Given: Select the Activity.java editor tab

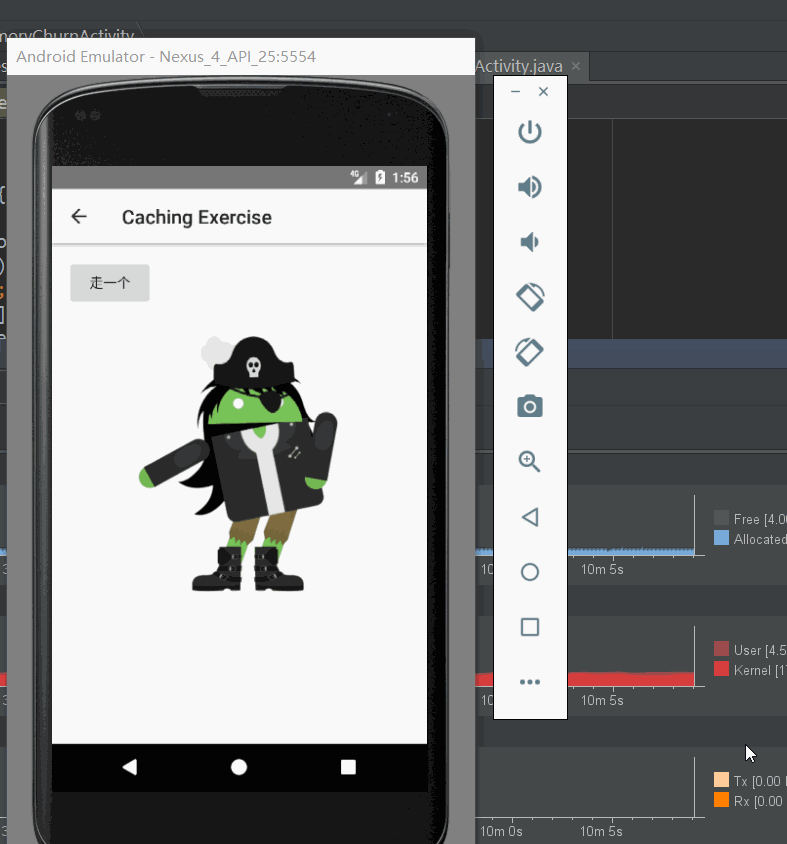Looking at the screenshot, I should (519, 66).
